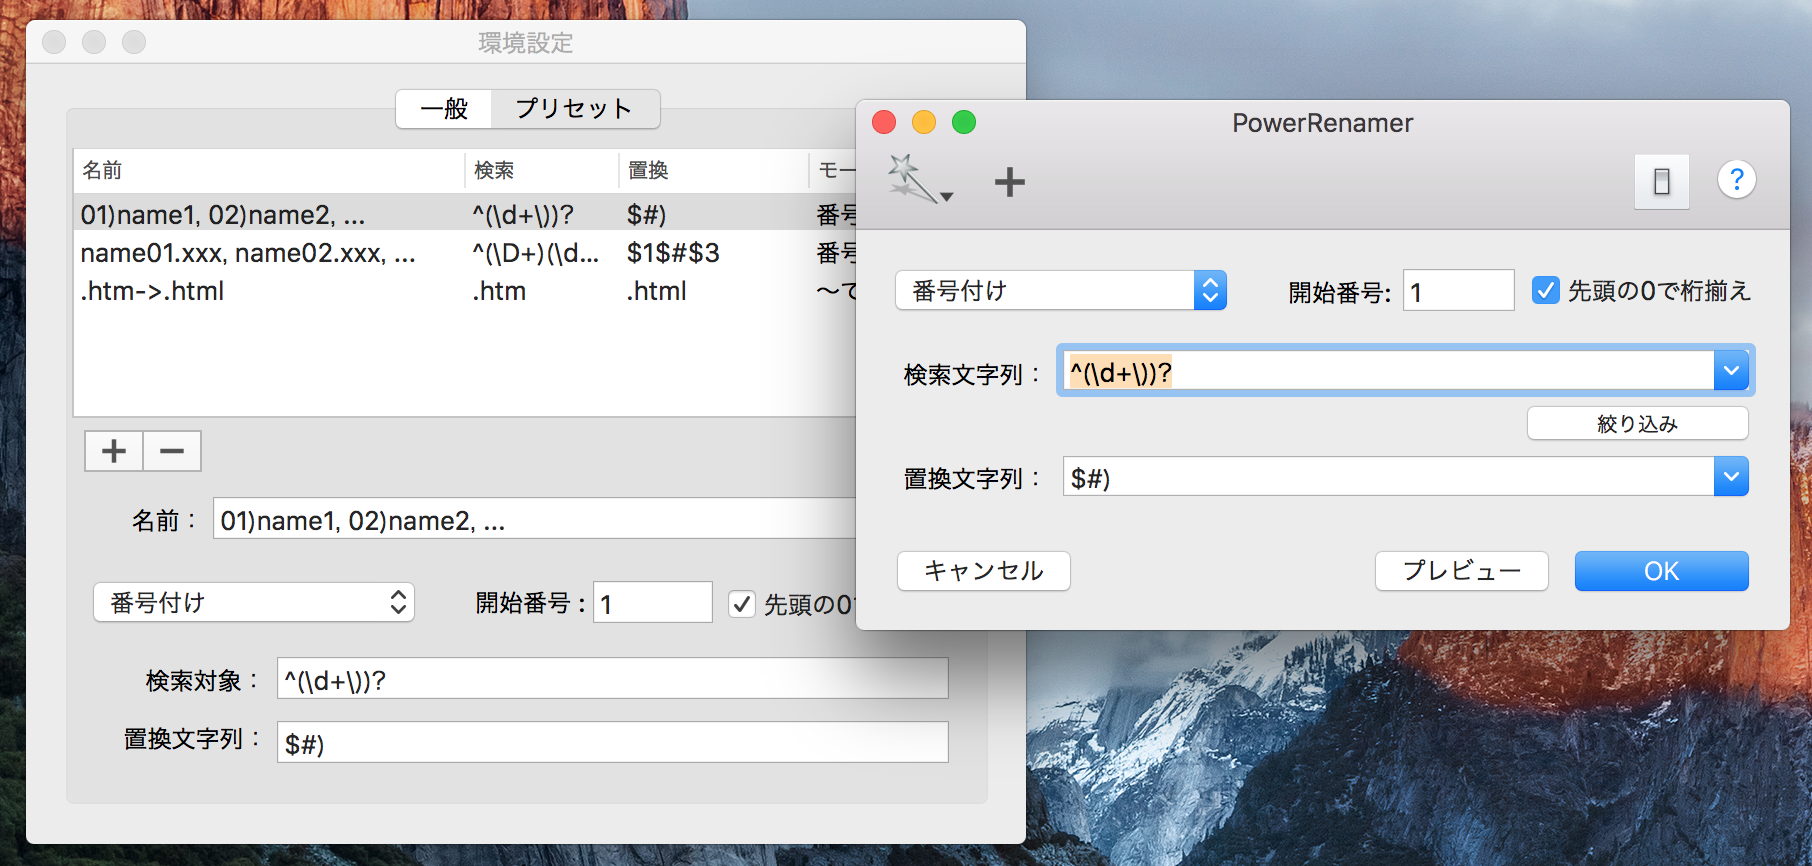
Task: Open the 番号付け mode dropdown in PowerRenamer
Action: [1060, 291]
